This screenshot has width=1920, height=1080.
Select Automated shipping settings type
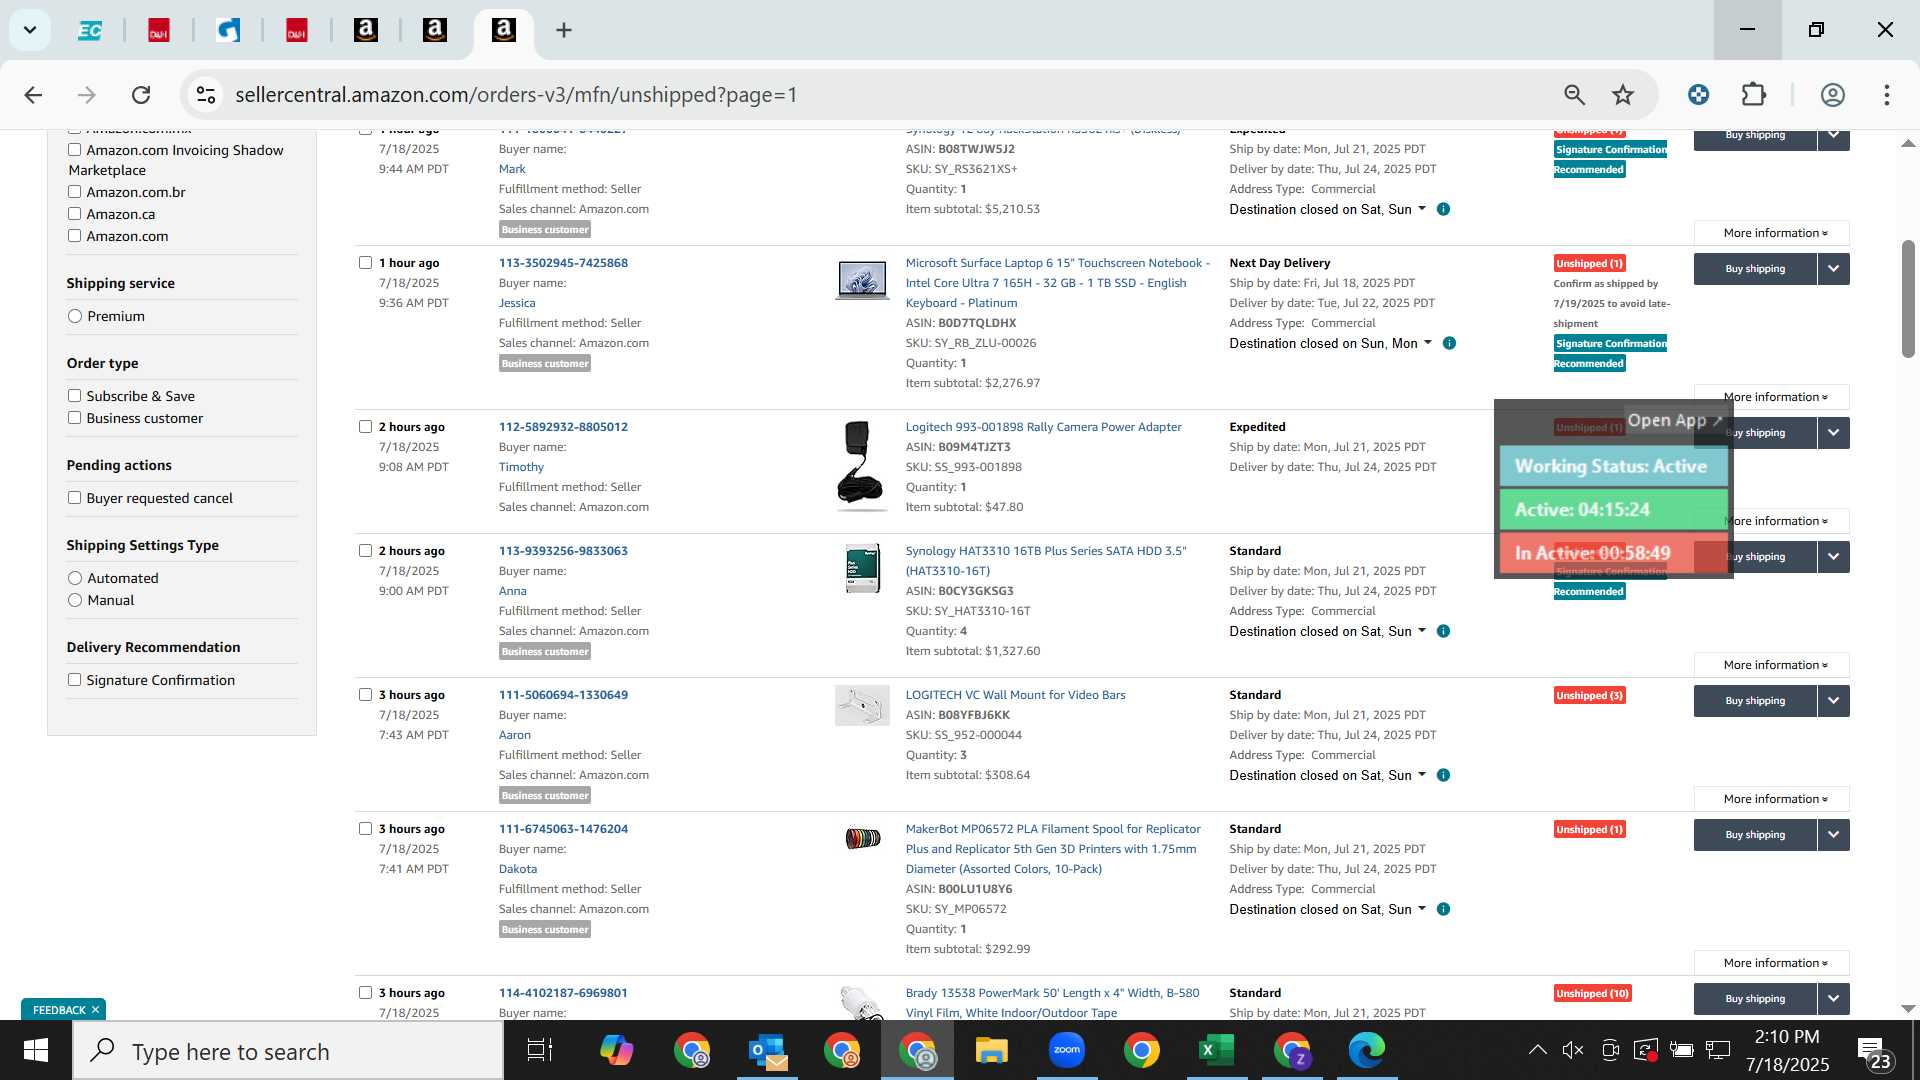[75, 578]
